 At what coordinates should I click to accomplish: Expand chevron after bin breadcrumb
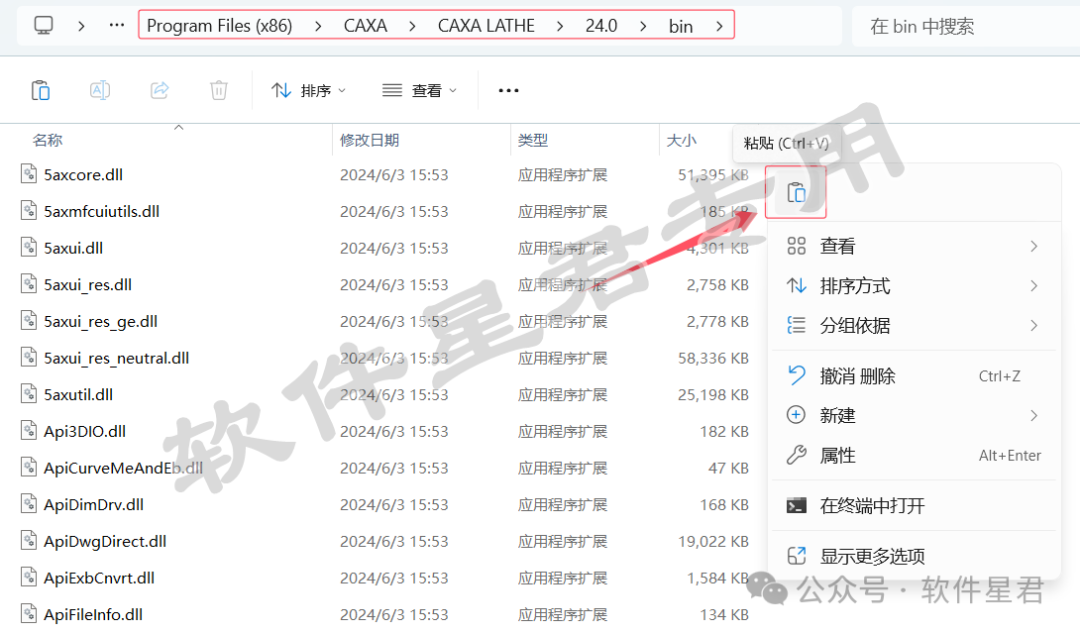click(x=719, y=26)
